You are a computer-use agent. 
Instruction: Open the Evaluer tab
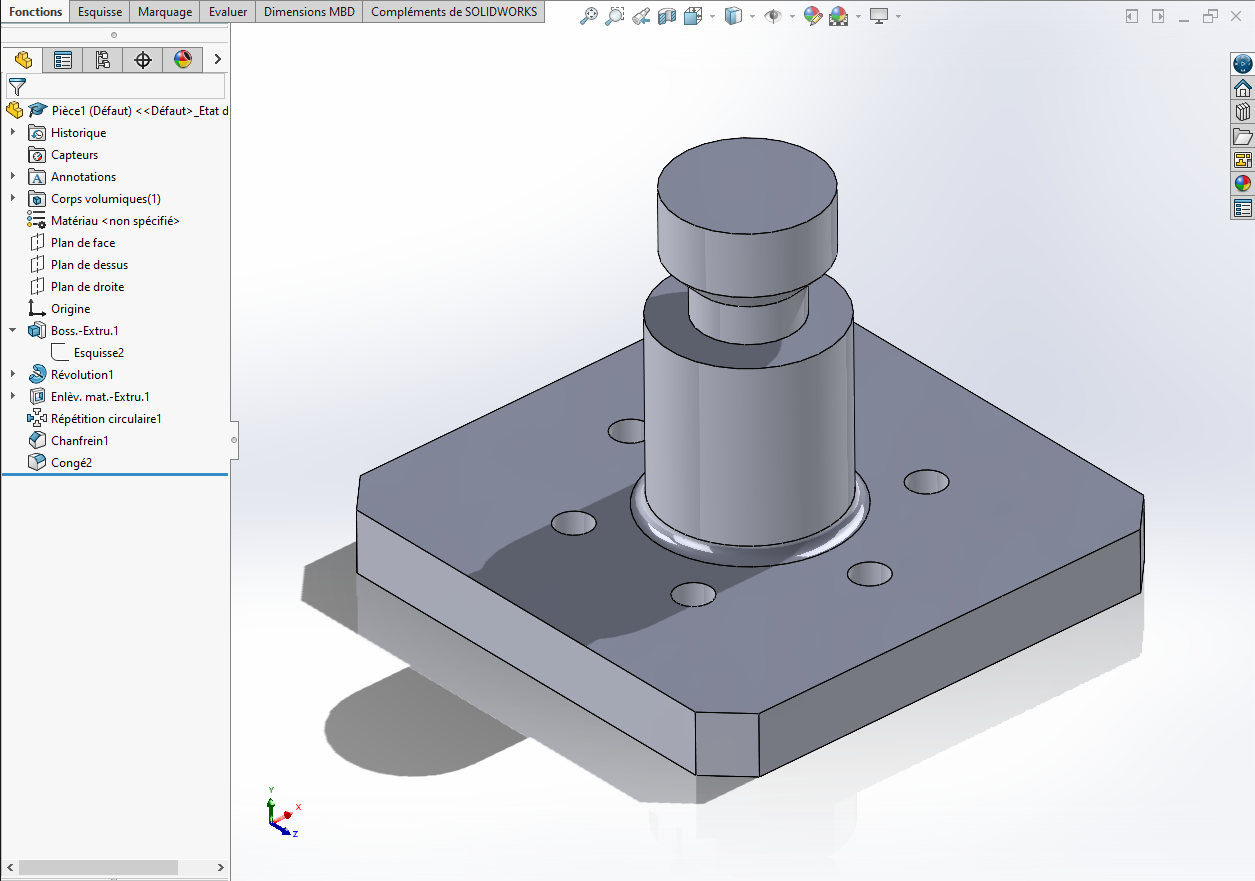[x=228, y=12]
